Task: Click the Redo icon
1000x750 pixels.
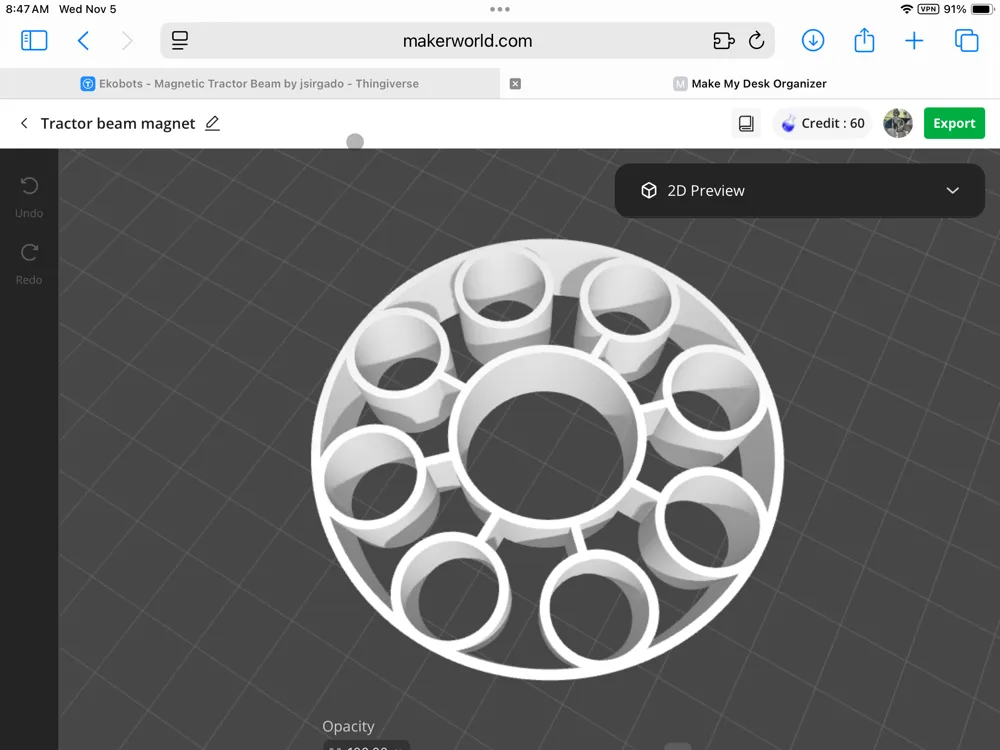Action: pos(29,253)
